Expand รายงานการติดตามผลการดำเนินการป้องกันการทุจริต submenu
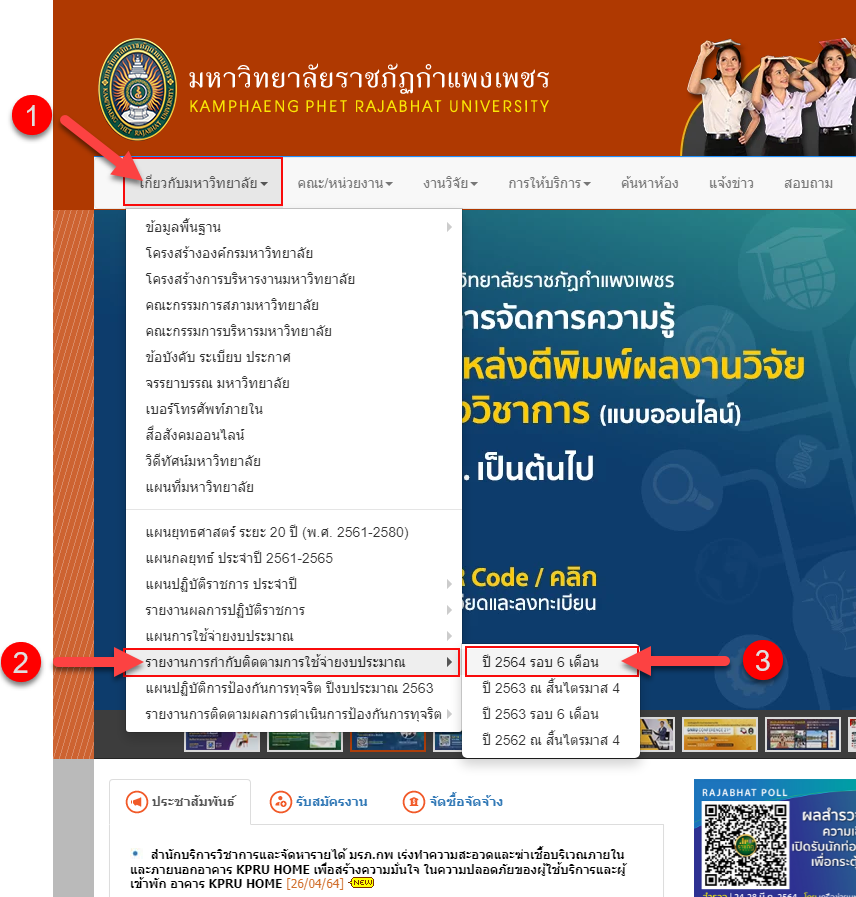856x897 pixels. coord(294,714)
